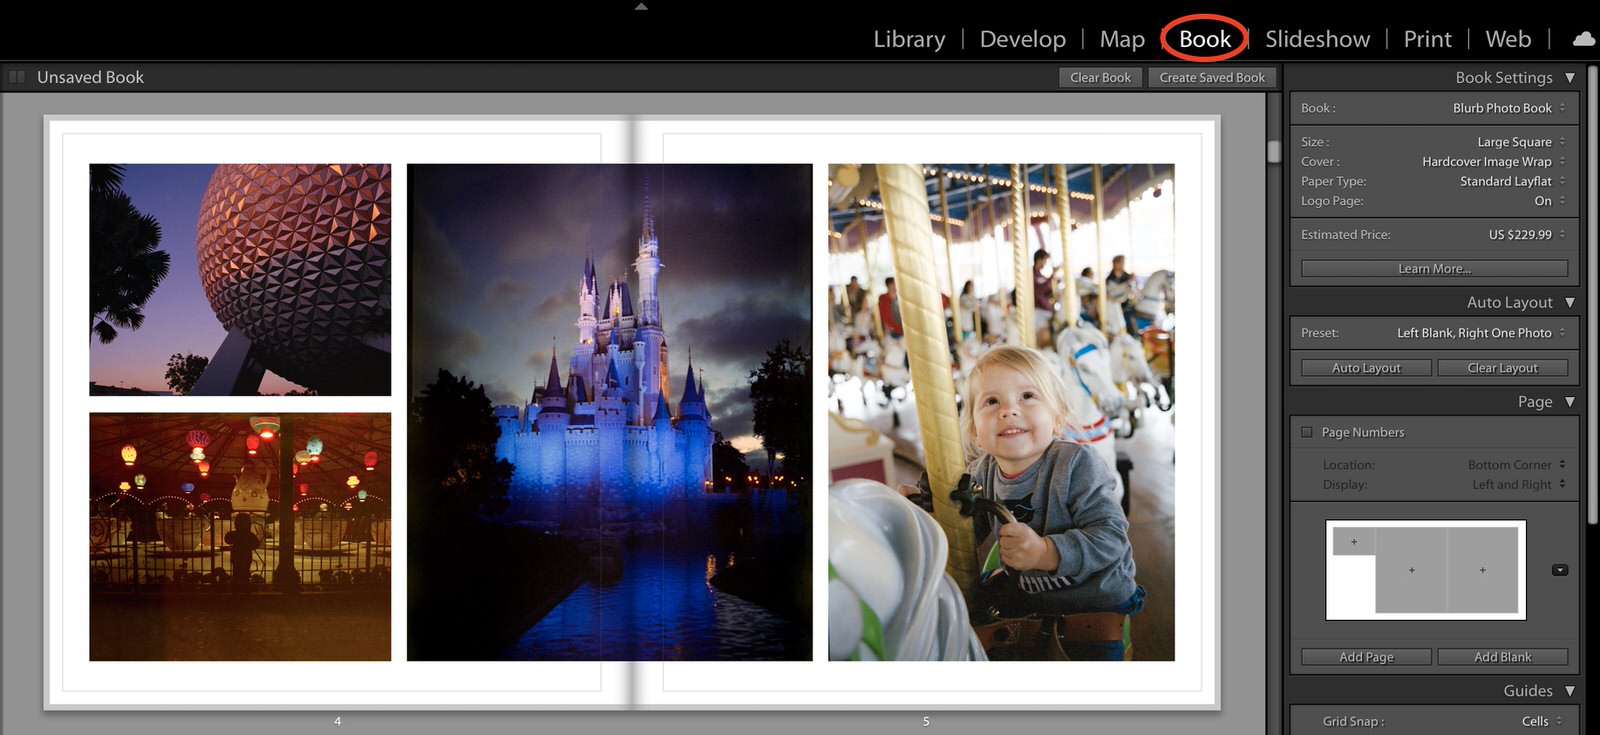Viewport: 1600px width, 735px height.
Task: Open the Slideshow module
Action: [x=1317, y=39]
